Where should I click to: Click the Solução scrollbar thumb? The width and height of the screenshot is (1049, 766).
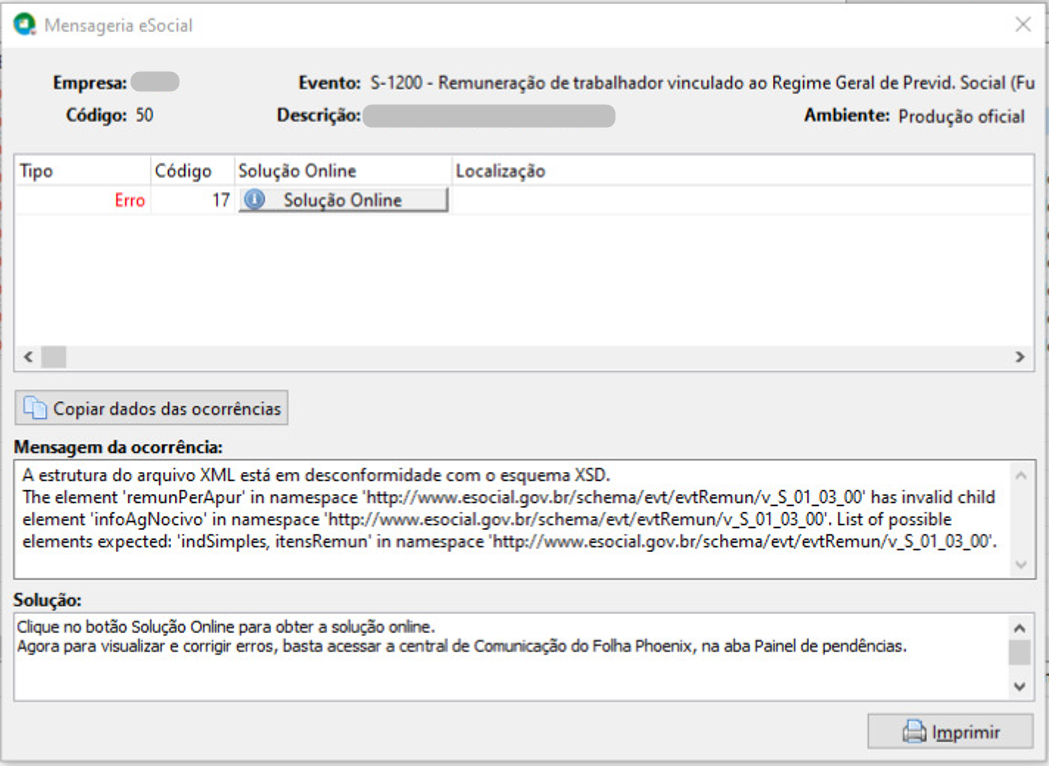1020,652
